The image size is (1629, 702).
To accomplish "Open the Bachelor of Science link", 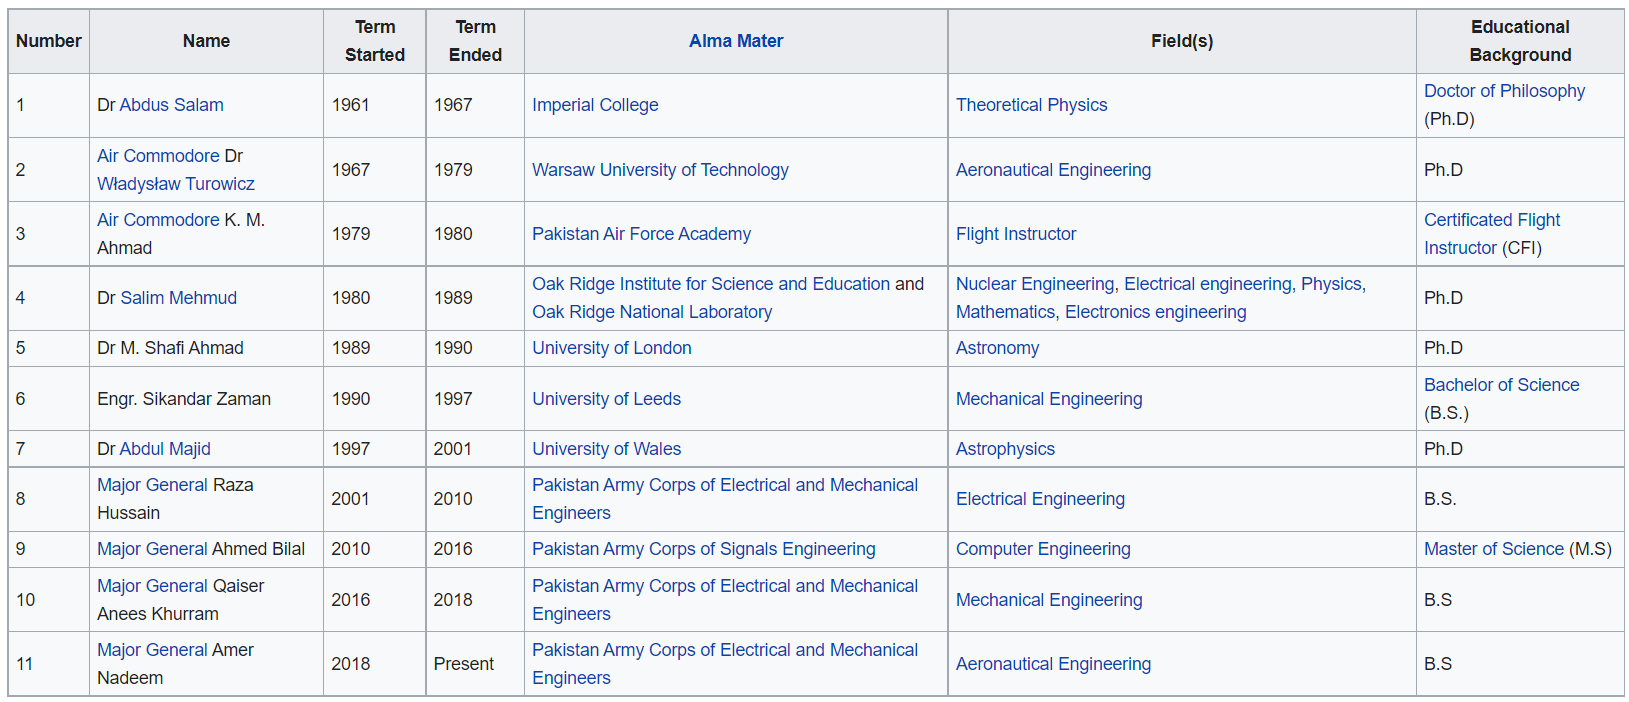I will (x=1501, y=385).
